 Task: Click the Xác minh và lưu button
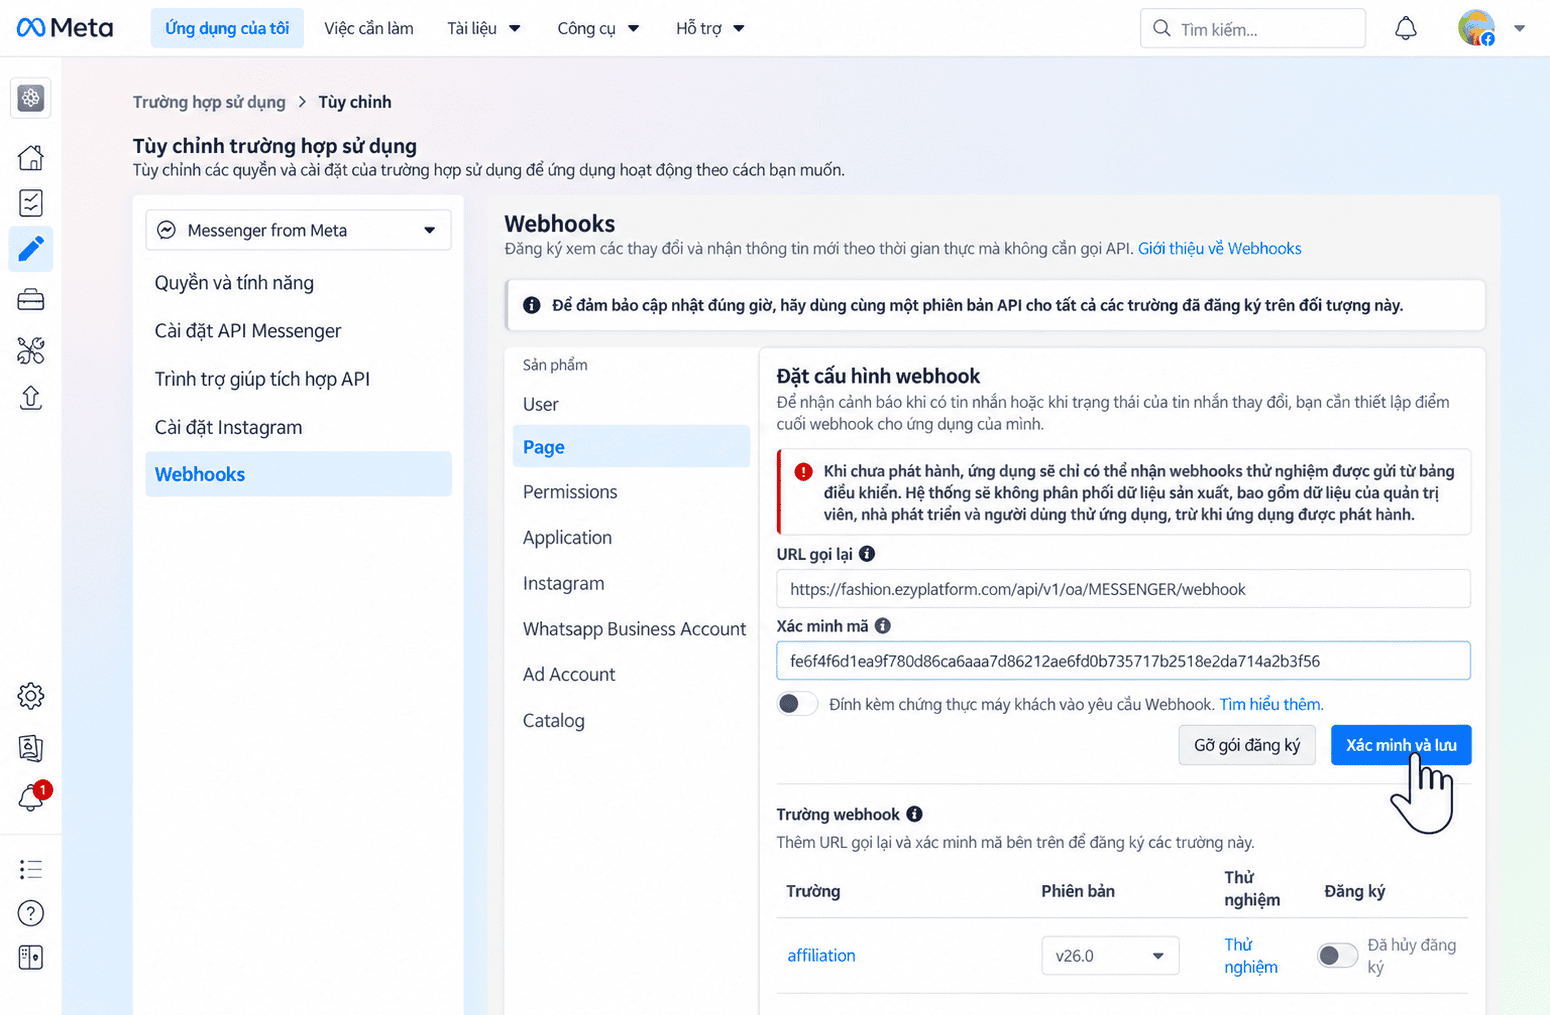coord(1401,745)
